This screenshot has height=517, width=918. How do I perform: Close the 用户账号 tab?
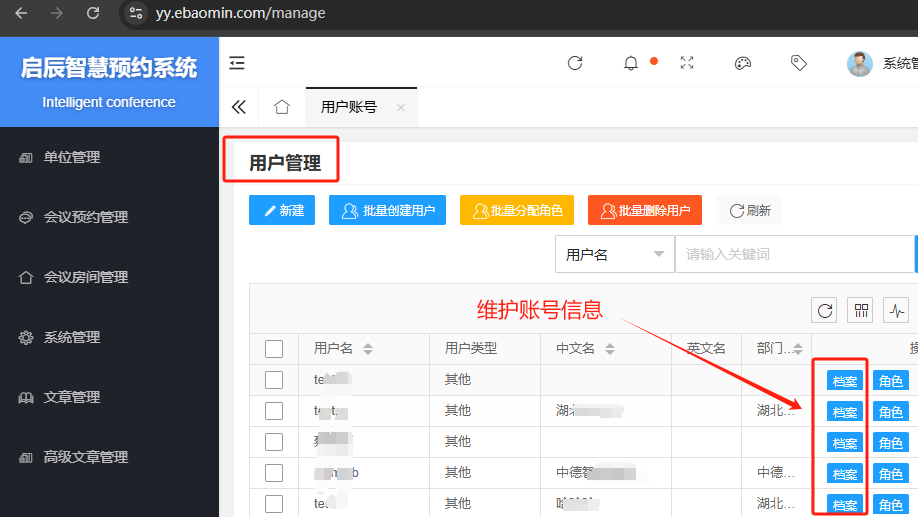[x=401, y=107]
